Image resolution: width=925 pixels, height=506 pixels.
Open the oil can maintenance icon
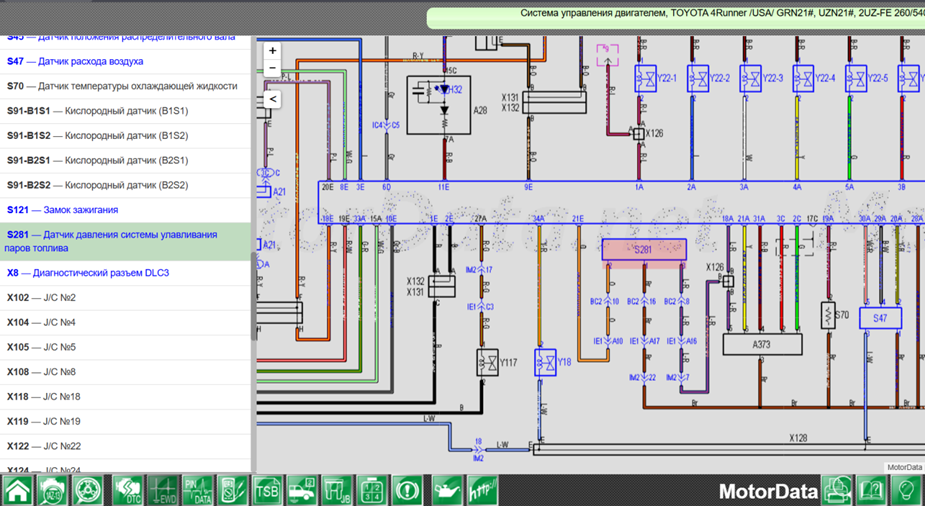[x=447, y=491]
